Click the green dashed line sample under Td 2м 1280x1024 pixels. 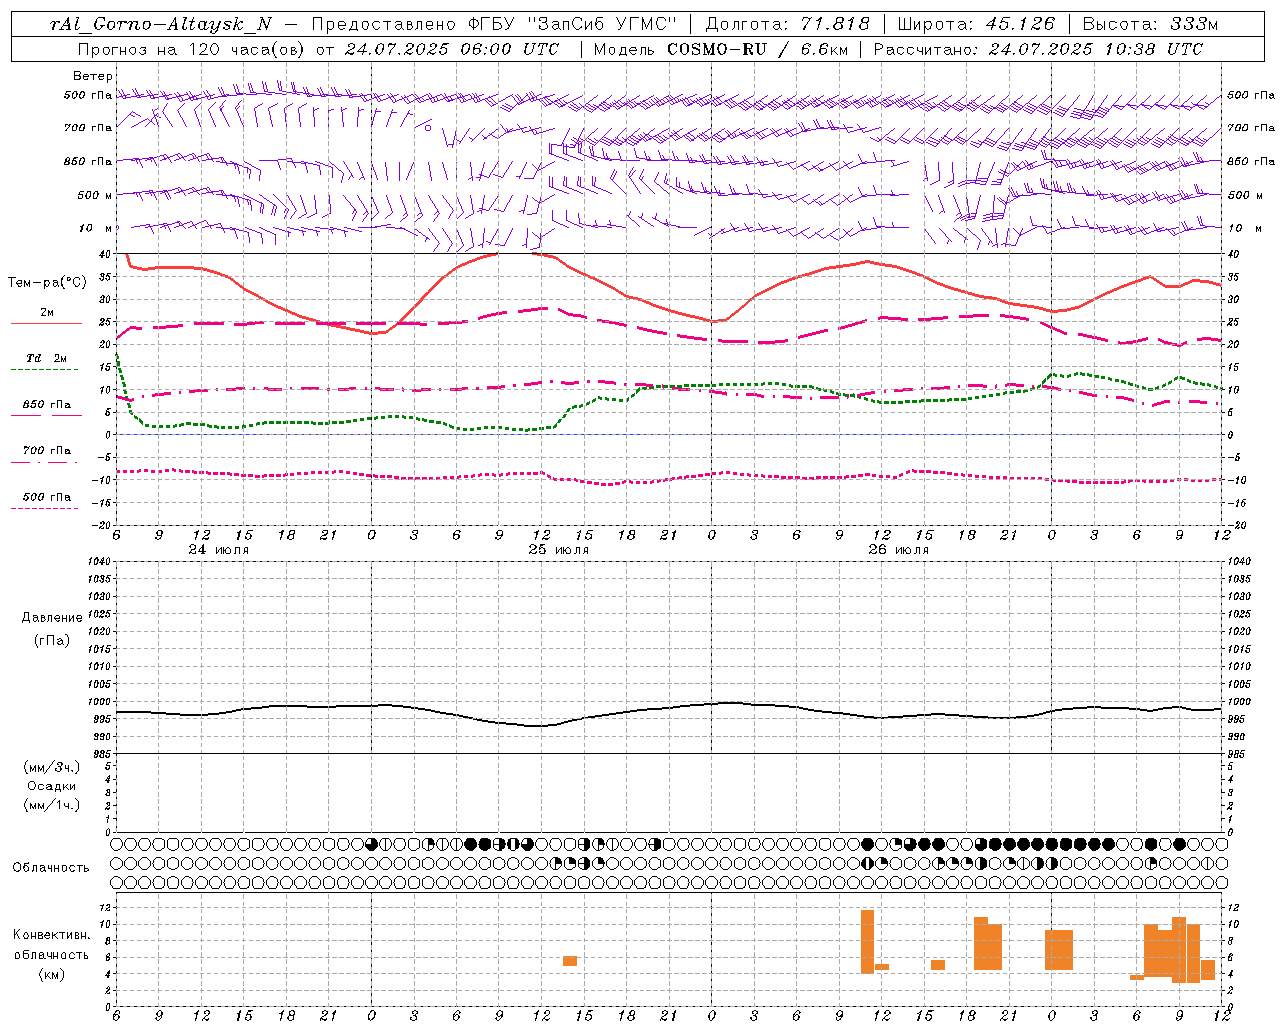tap(44, 369)
